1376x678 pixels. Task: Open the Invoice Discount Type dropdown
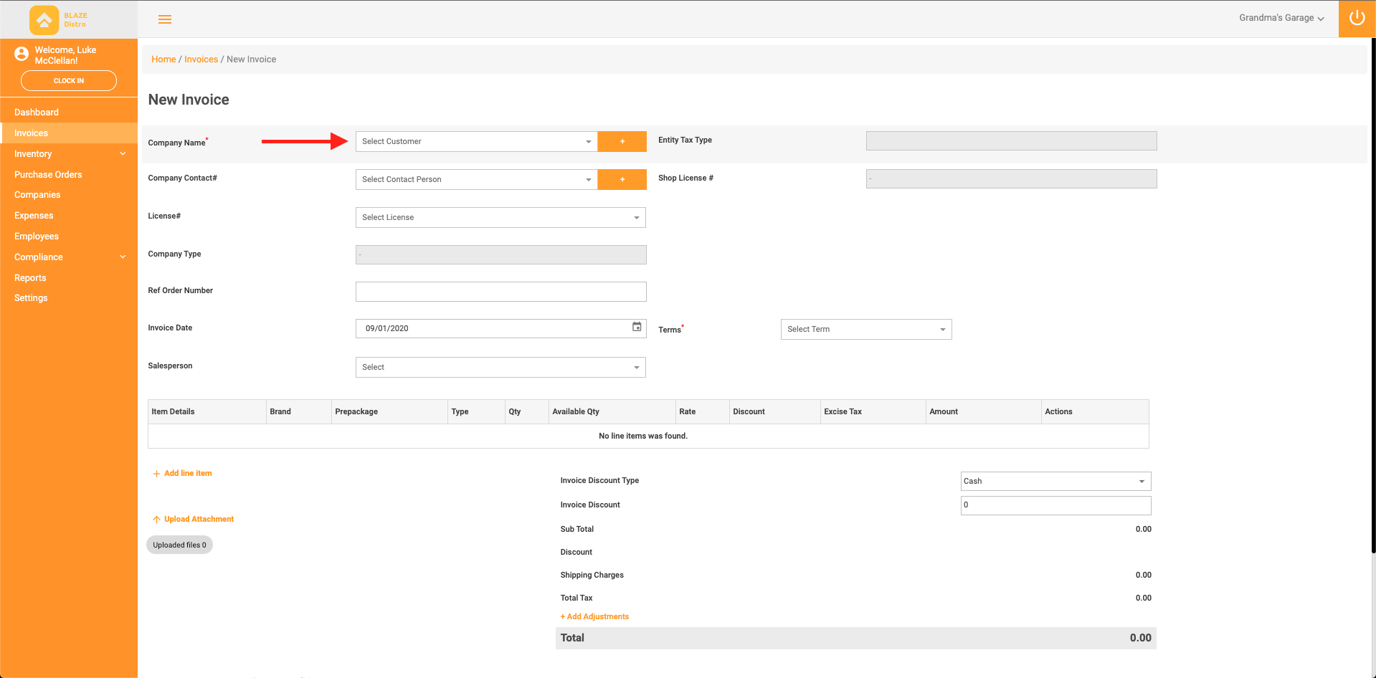tap(1055, 480)
